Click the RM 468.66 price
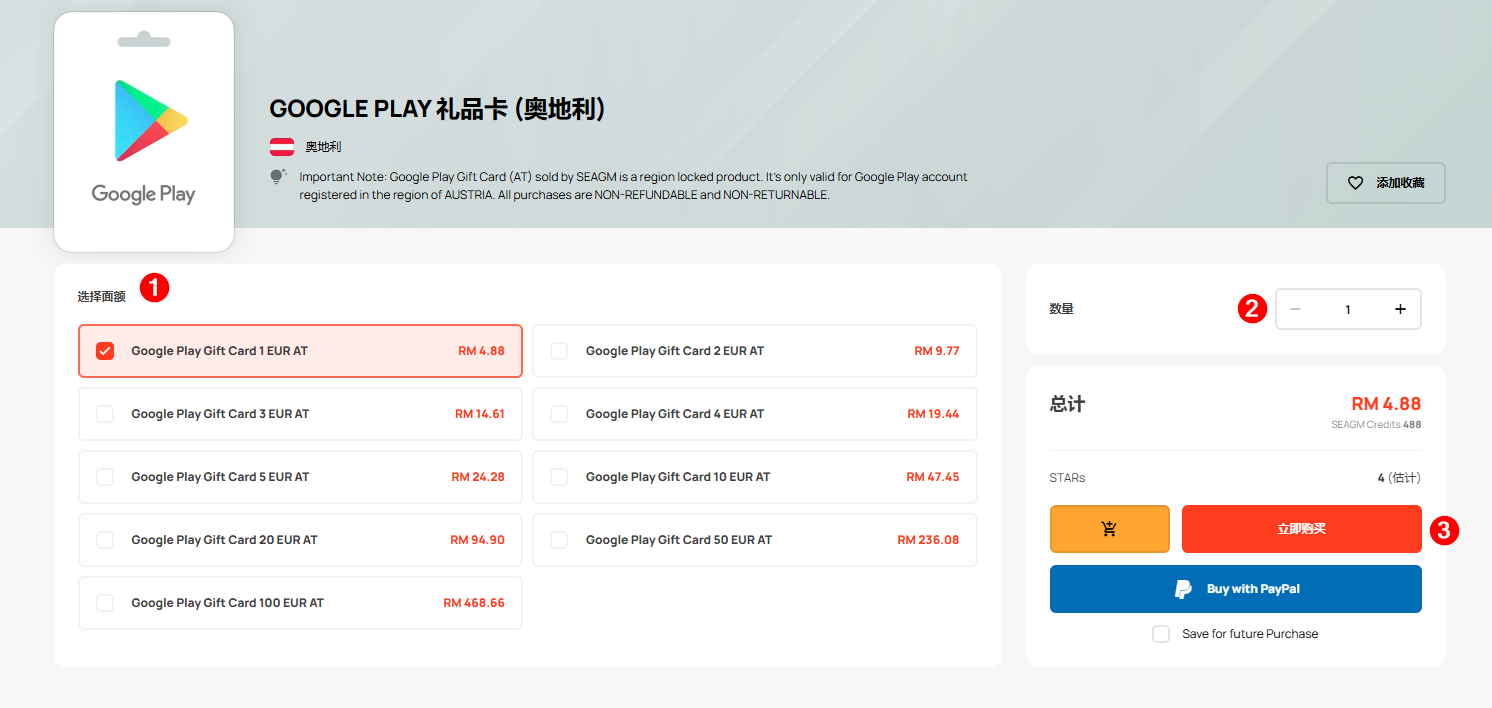This screenshot has width=1492, height=708. 474,603
